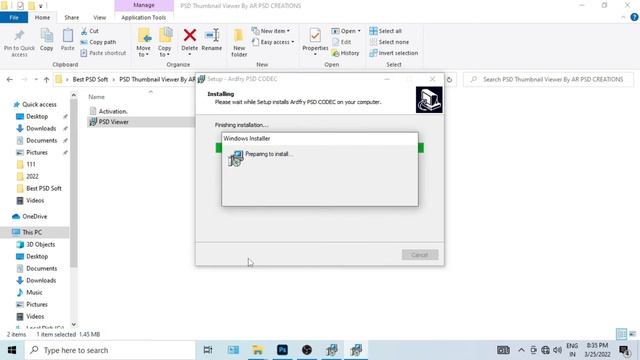Select OneDrive in navigation pane
The height and width of the screenshot is (360, 640).
tap(34, 216)
